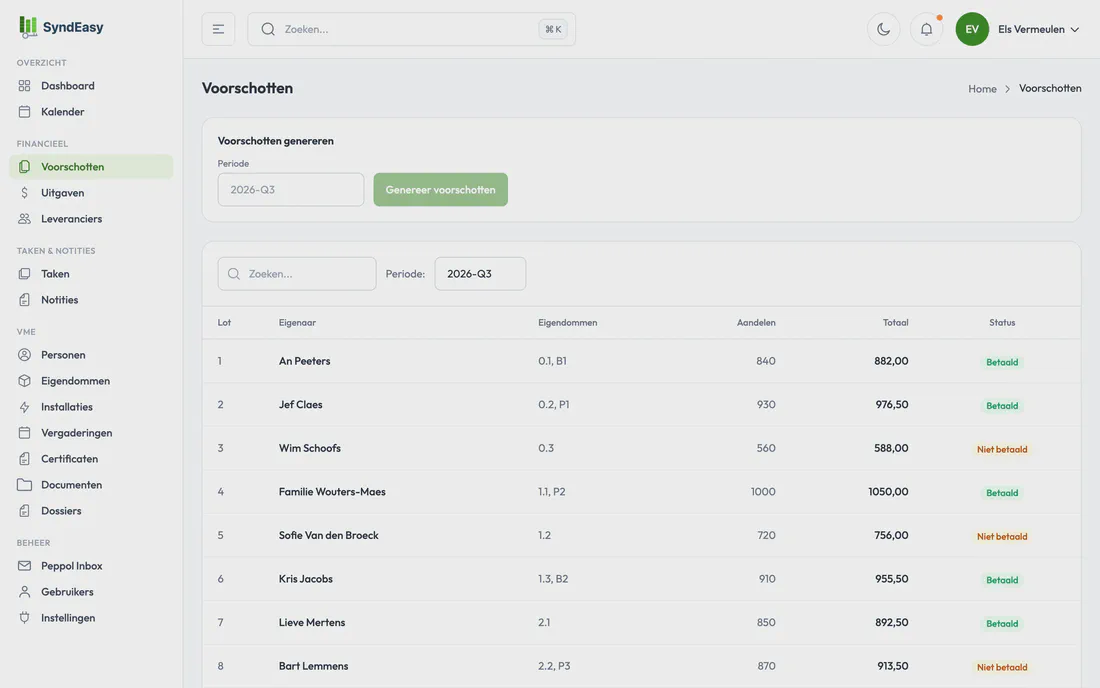
Task: Click the Leveranciers people icon
Action: click(25, 219)
